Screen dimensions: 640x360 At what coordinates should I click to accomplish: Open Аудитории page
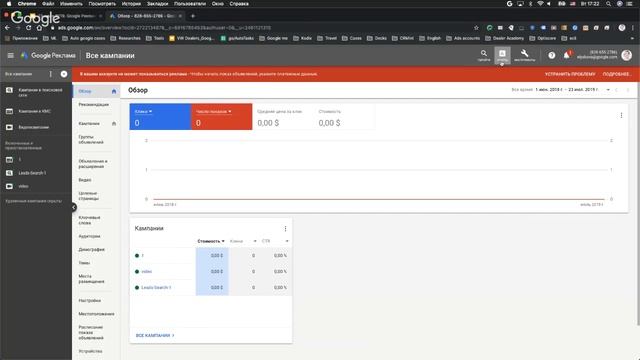(x=89, y=236)
